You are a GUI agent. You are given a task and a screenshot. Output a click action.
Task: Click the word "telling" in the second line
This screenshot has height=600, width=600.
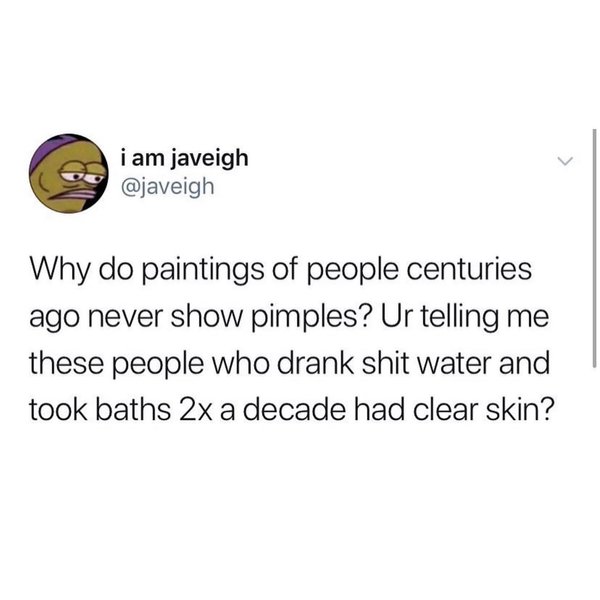tap(461, 318)
